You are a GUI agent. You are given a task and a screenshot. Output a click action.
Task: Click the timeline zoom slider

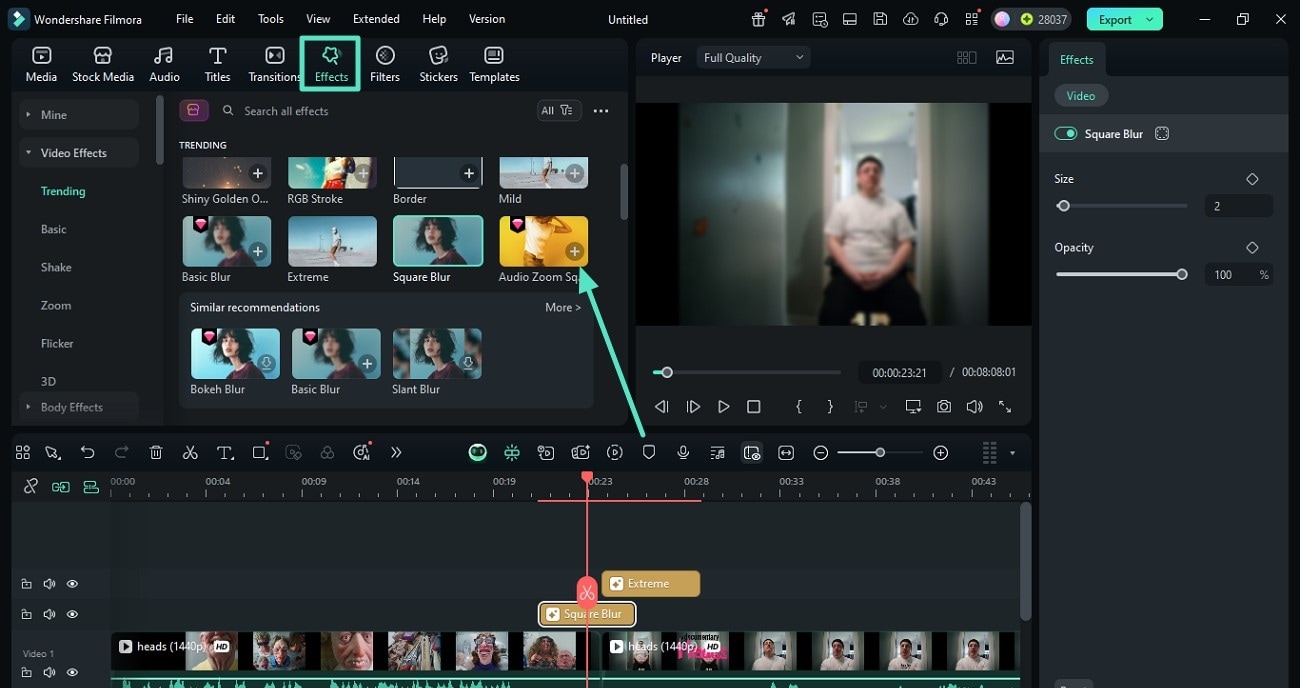(x=880, y=453)
